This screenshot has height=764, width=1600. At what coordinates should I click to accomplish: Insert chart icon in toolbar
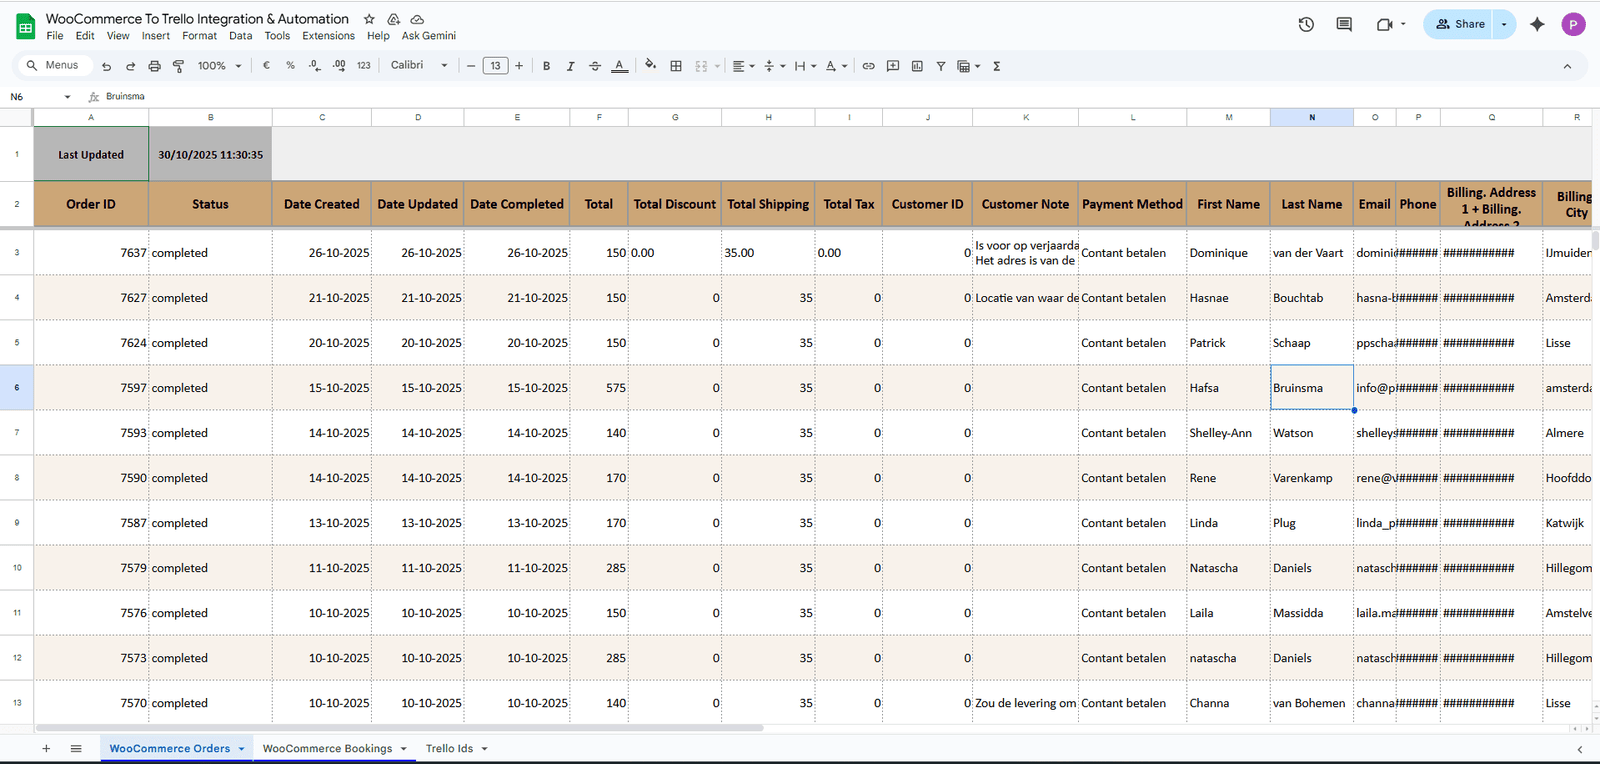pyautogui.click(x=917, y=66)
